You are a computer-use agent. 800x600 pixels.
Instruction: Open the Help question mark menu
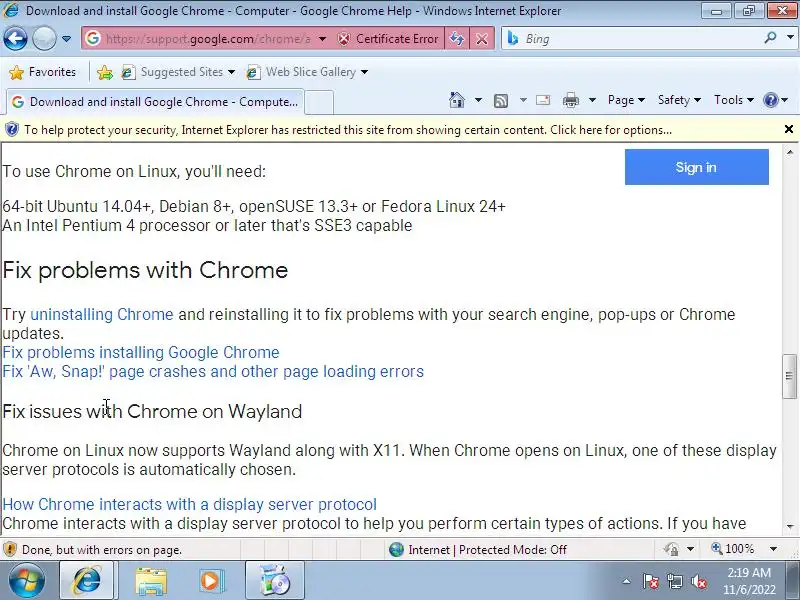pyautogui.click(x=776, y=100)
